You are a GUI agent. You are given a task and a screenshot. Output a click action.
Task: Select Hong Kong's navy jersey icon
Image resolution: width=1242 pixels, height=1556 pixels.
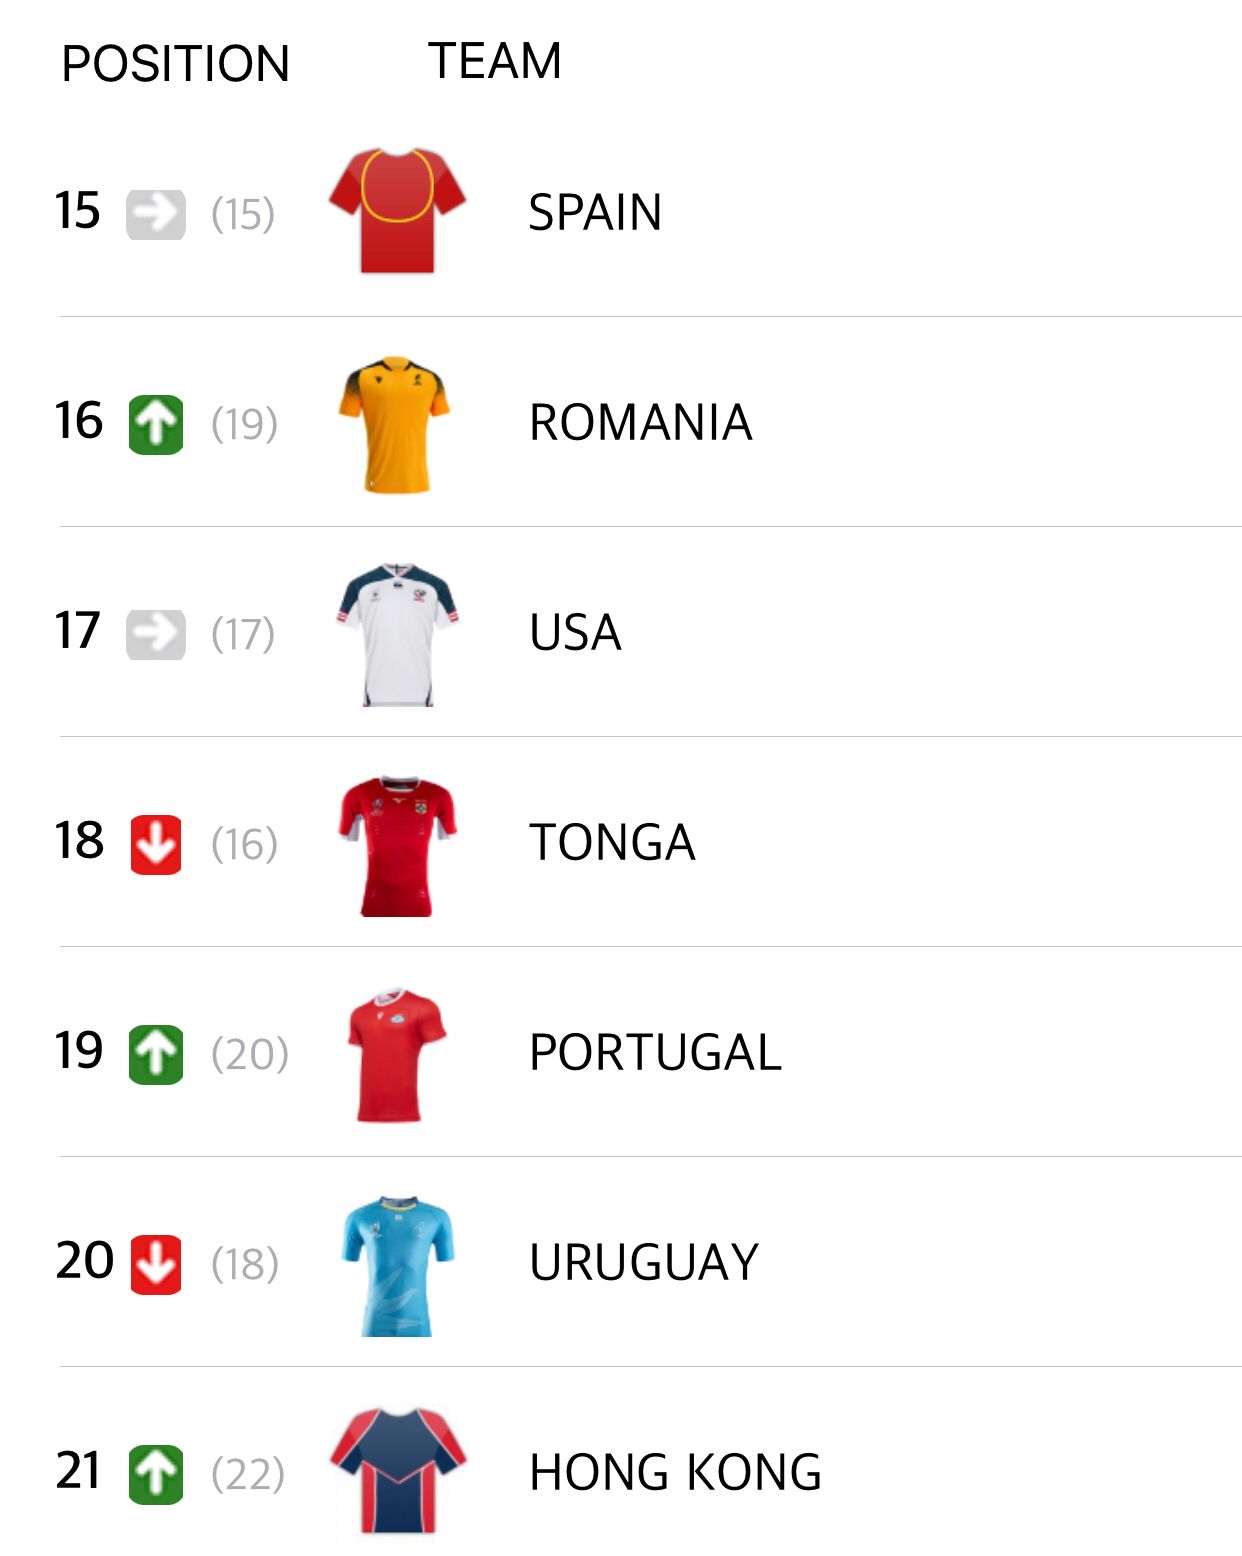[x=398, y=1471]
